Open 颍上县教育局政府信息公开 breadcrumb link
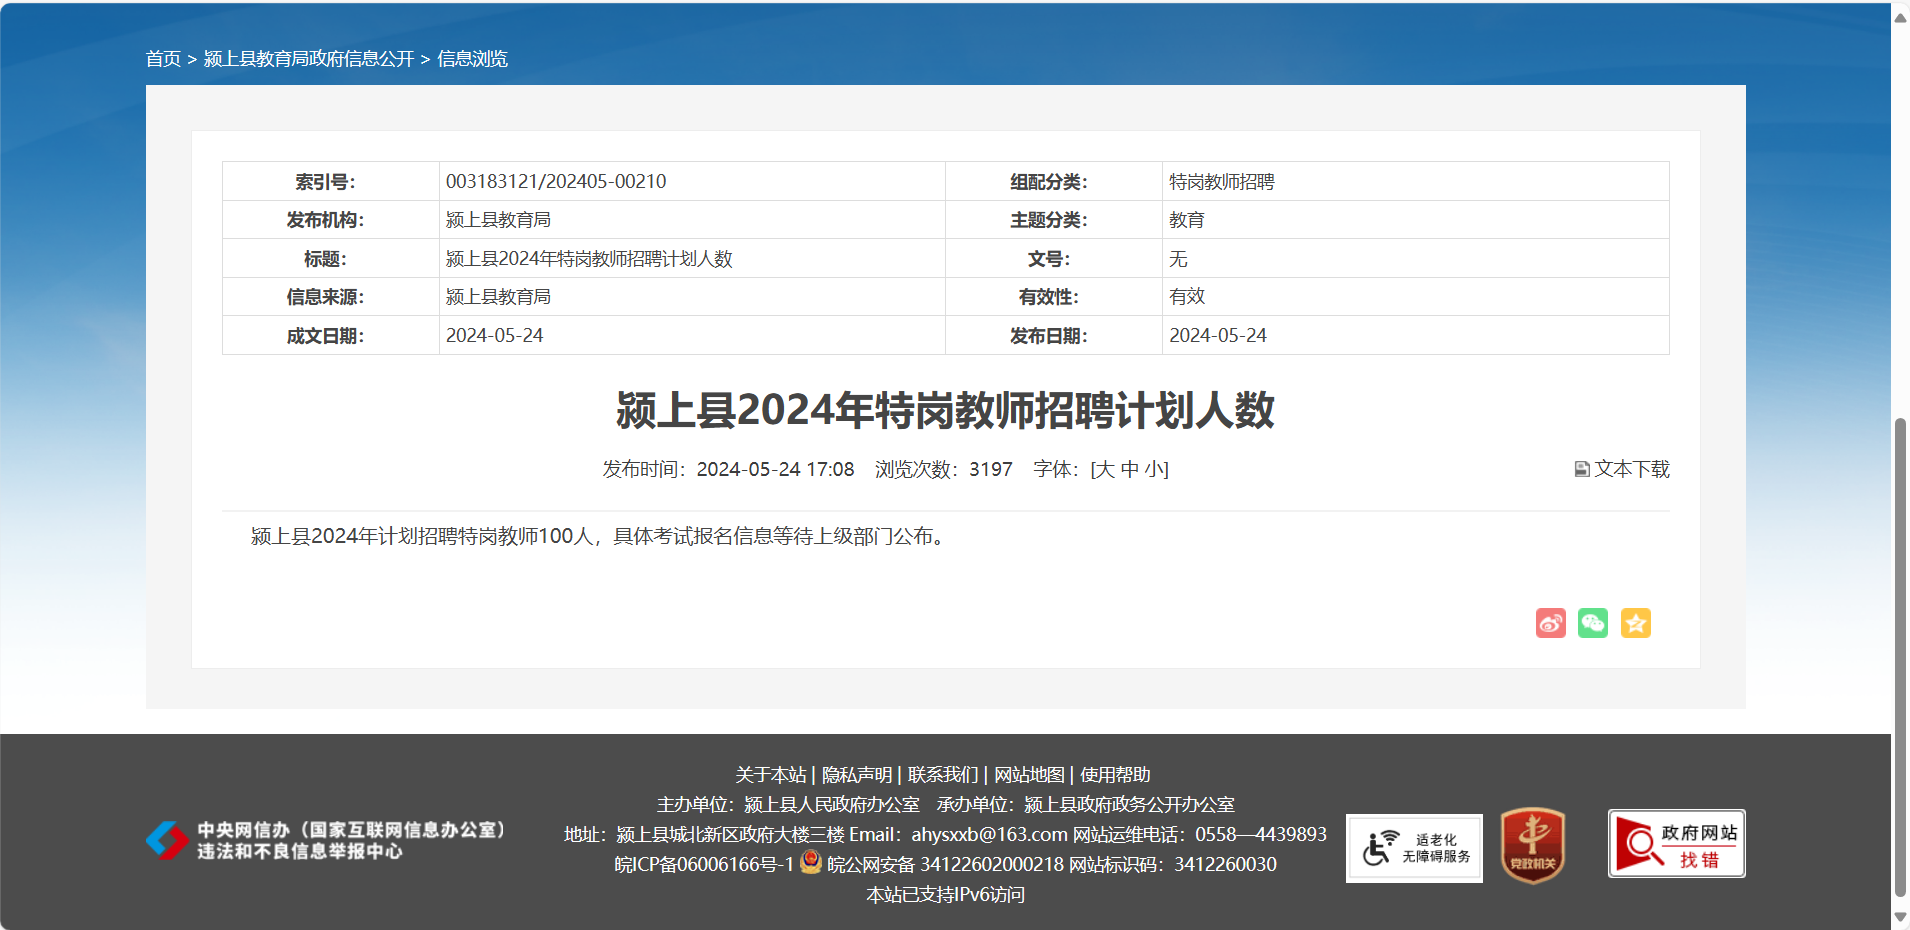 pyautogui.click(x=308, y=59)
